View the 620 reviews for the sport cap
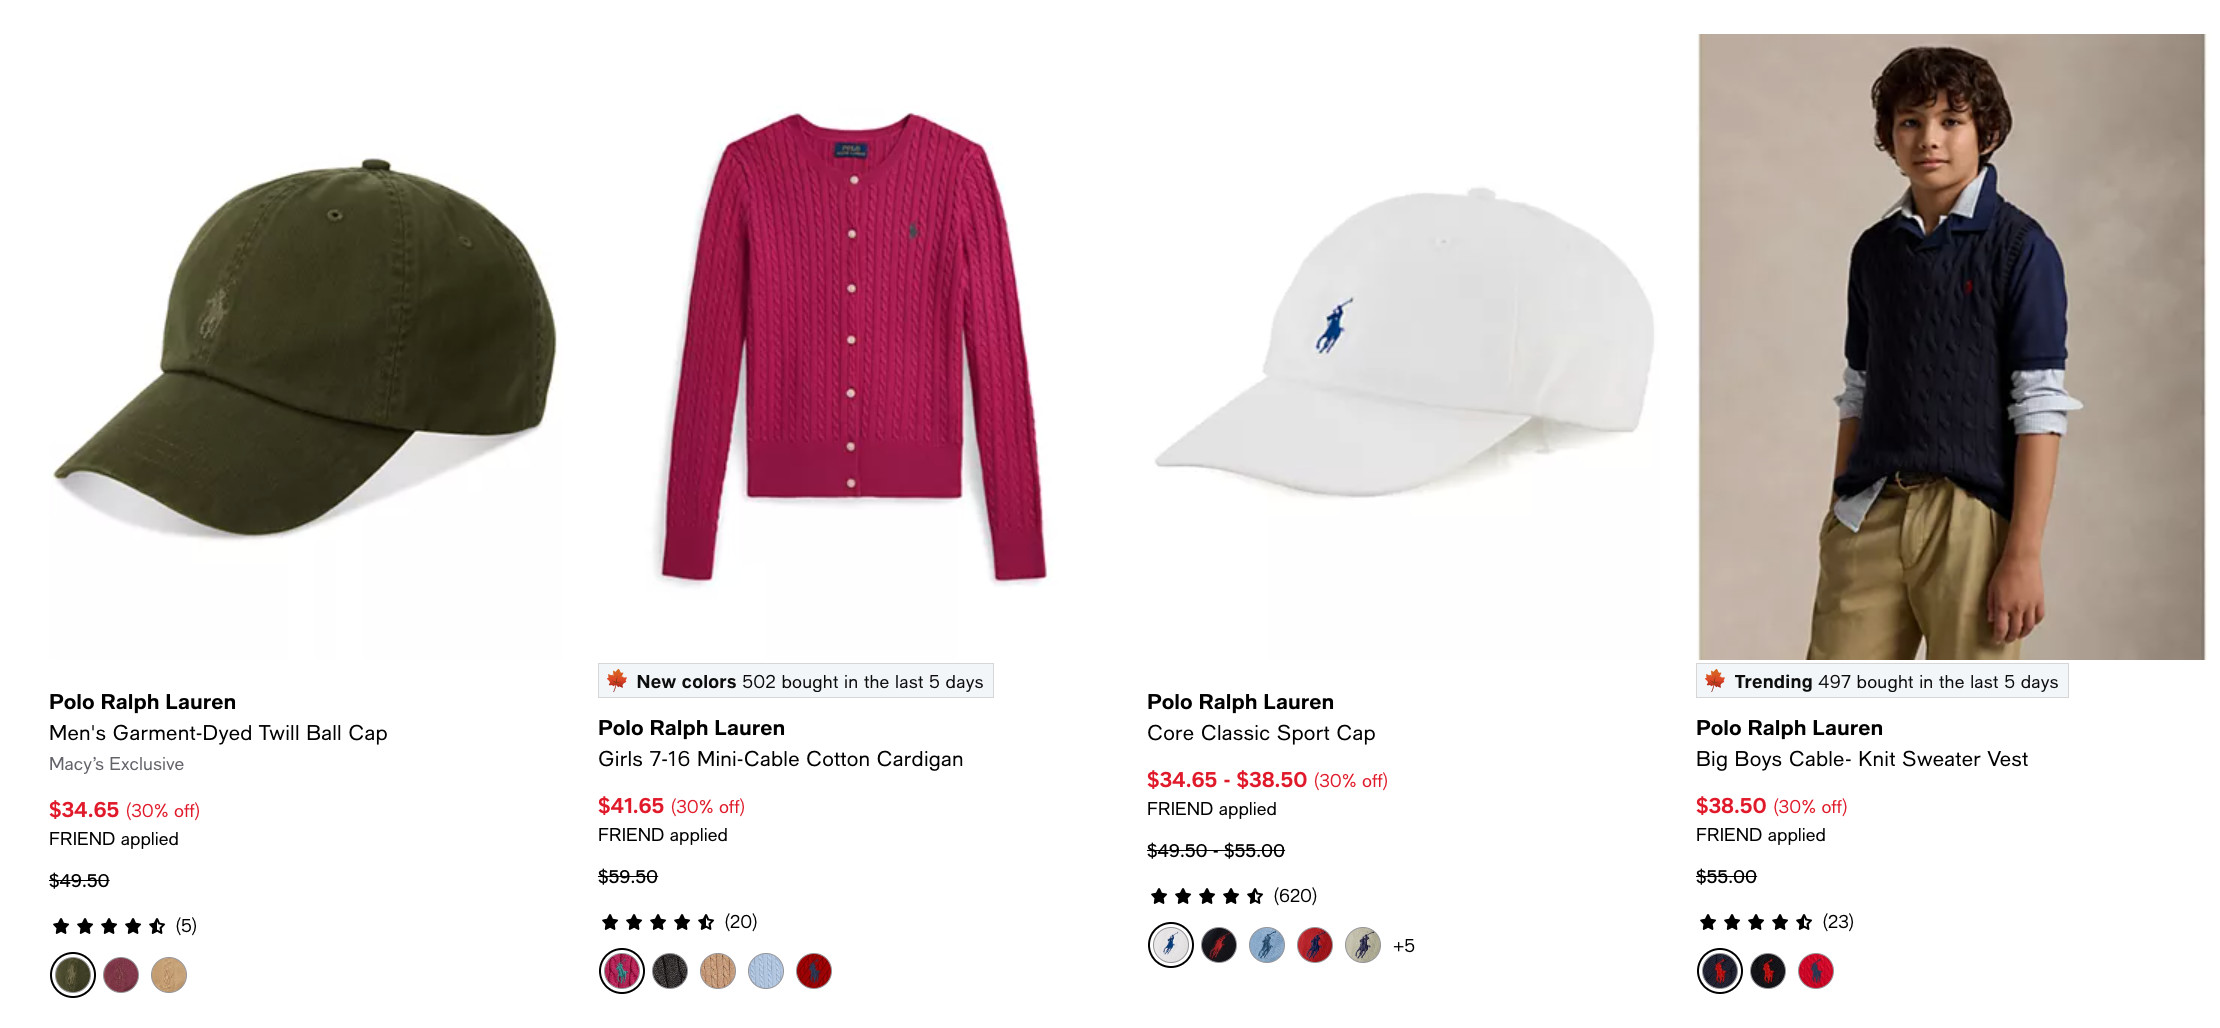Image resolution: width=2220 pixels, height=1028 pixels. point(1233,895)
